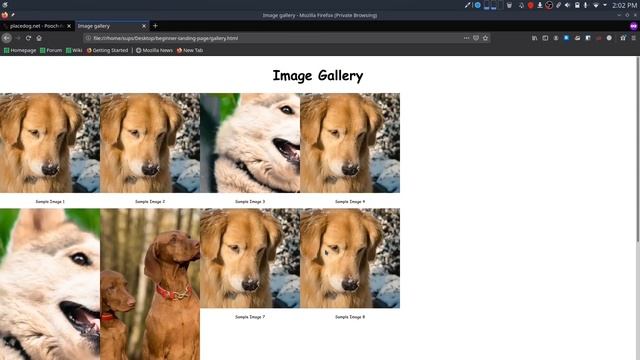640x360 pixels.
Task: Click the page vertical scrollbar
Action: [x=638, y=149]
